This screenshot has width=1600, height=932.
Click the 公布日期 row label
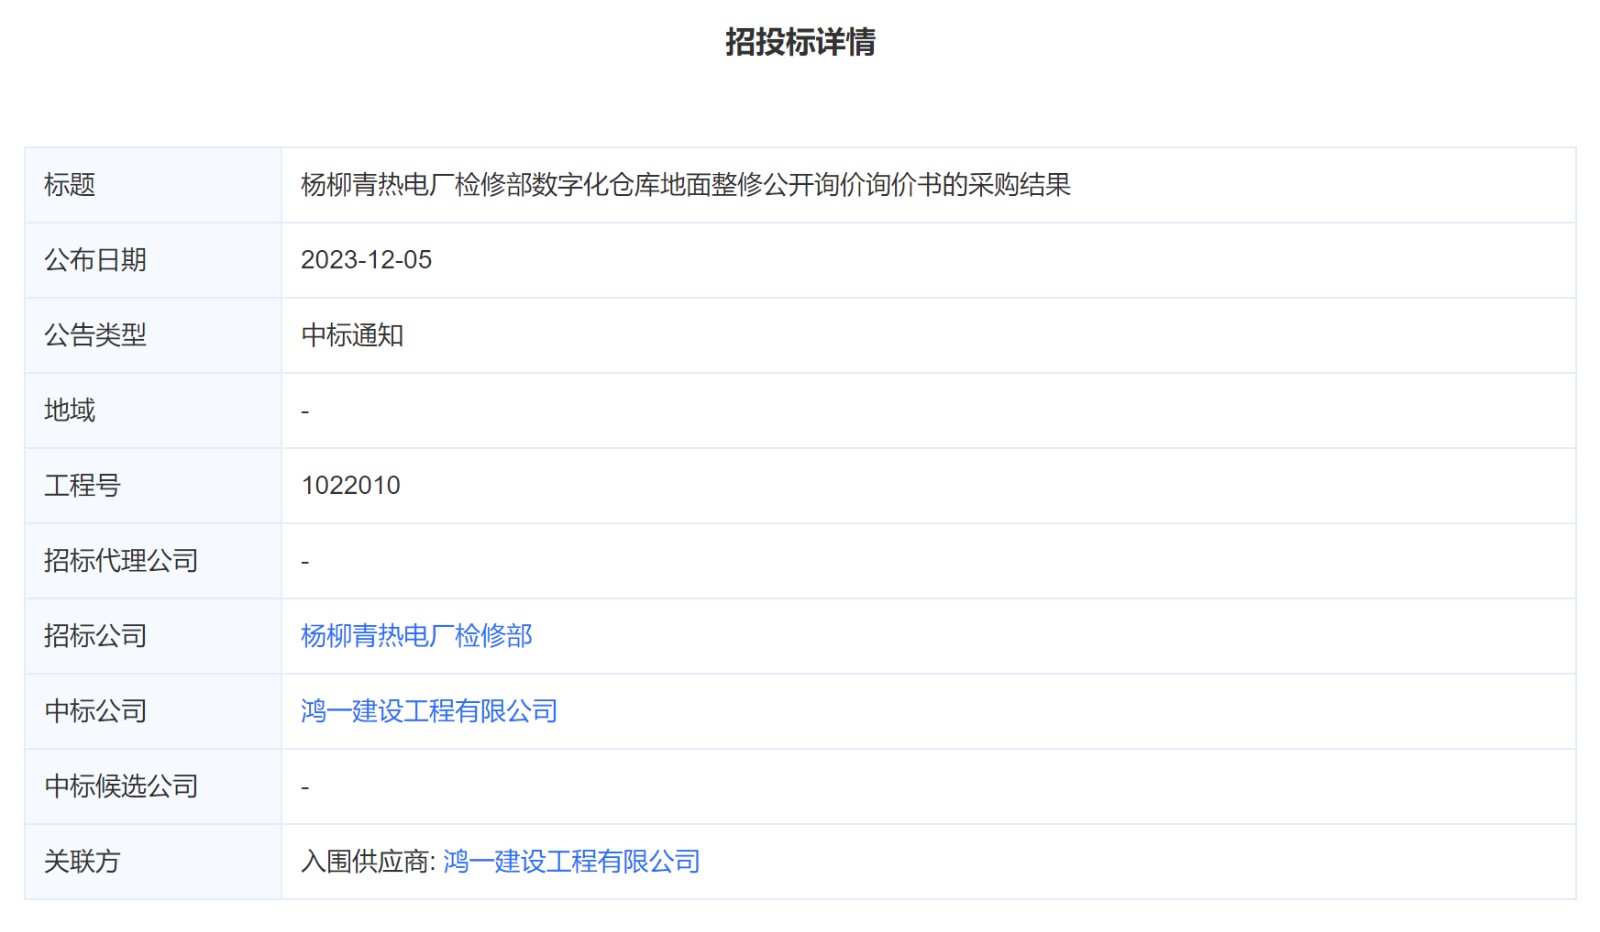(x=95, y=260)
